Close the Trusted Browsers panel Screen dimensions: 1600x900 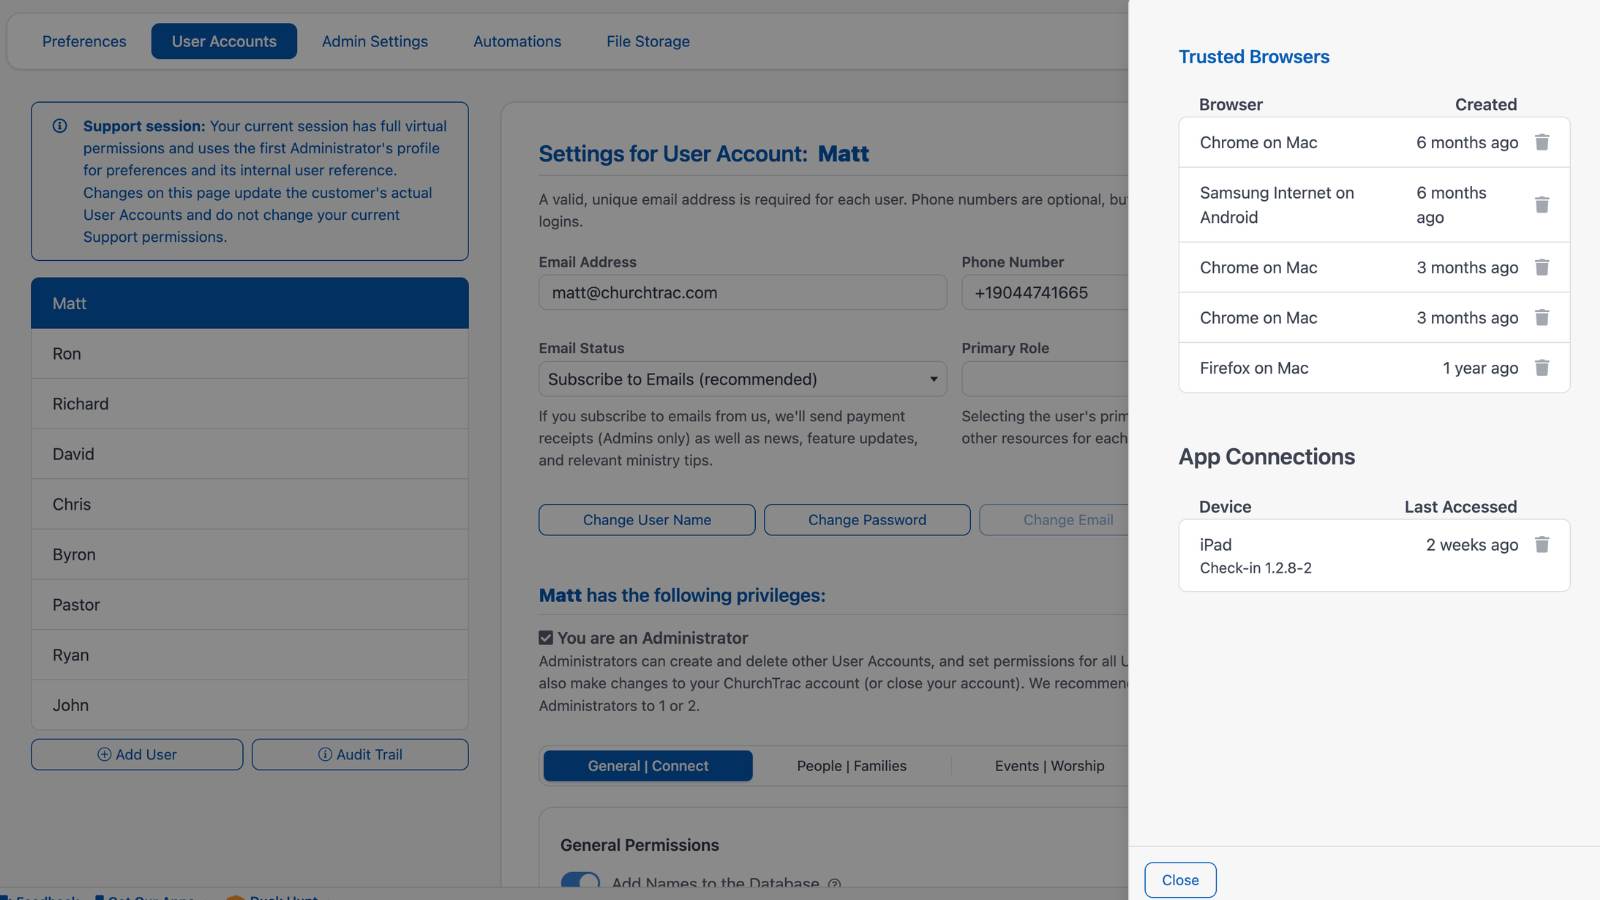pyautogui.click(x=1180, y=880)
